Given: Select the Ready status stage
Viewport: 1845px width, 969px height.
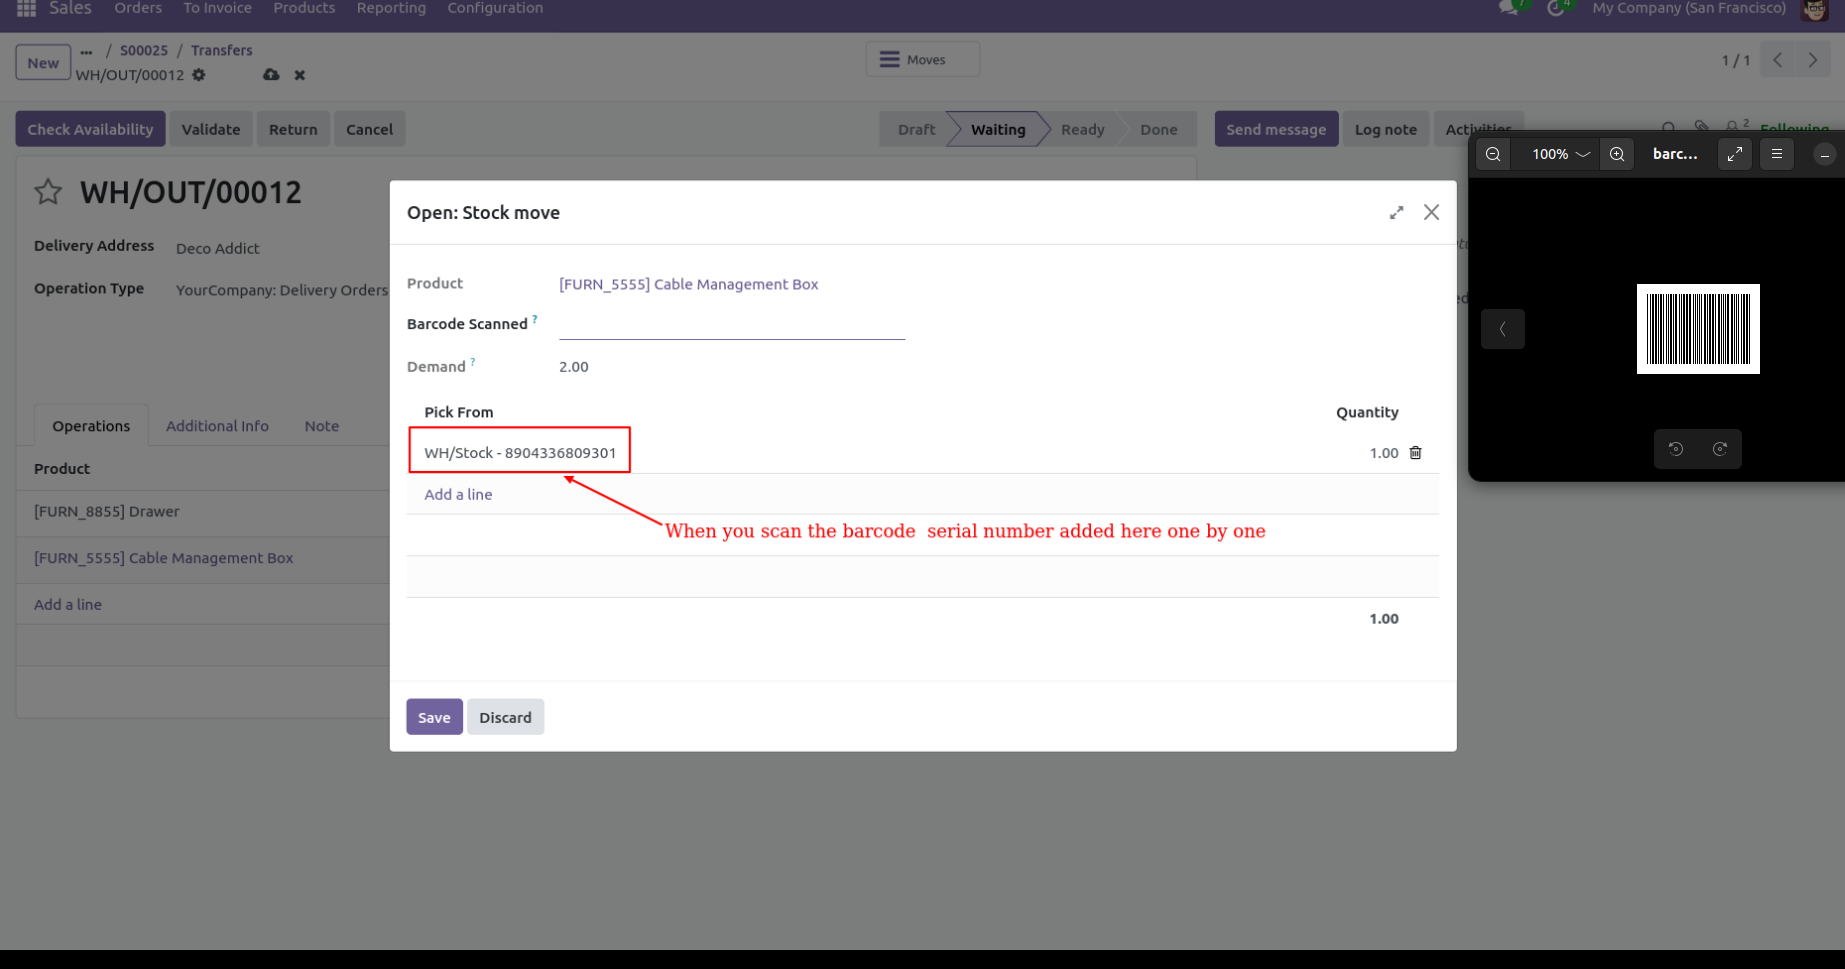Looking at the screenshot, I should coord(1082,129).
